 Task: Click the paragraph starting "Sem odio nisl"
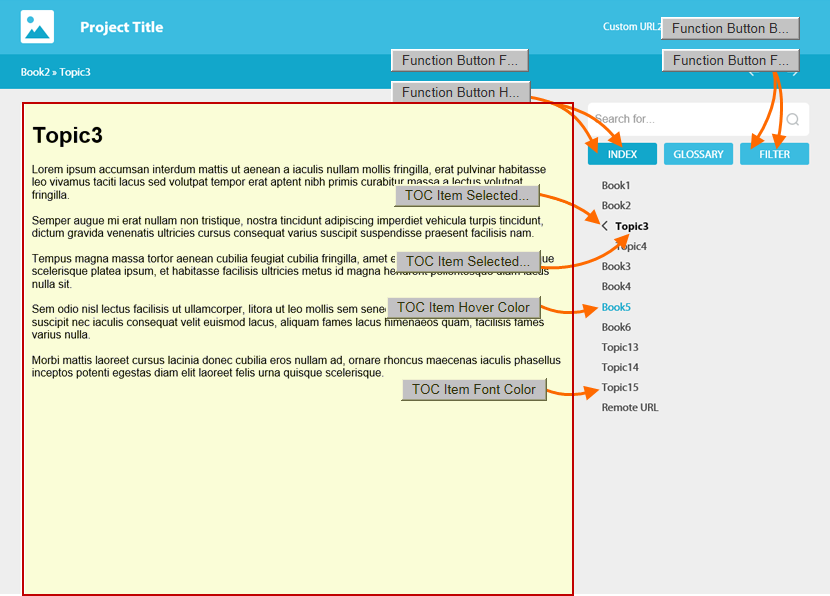click(x=287, y=322)
